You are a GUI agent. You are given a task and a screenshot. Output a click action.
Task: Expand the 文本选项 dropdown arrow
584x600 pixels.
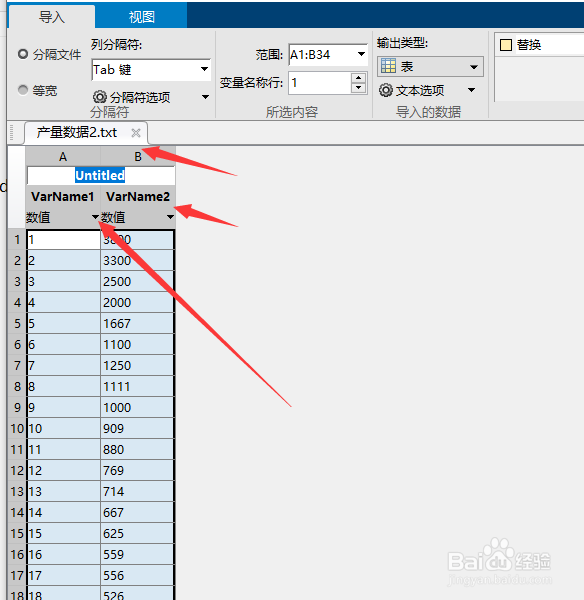click(x=471, y=90)
